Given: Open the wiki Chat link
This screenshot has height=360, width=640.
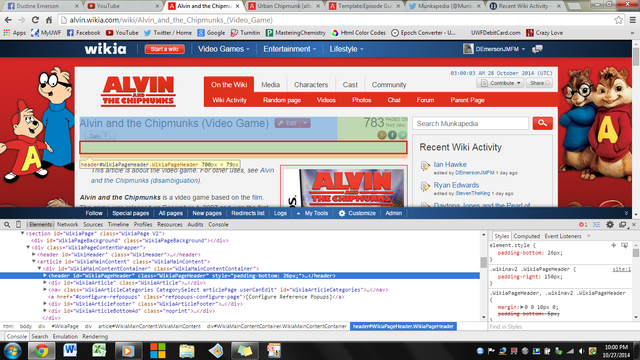Looking at the screenshot, I should point(393,100).
